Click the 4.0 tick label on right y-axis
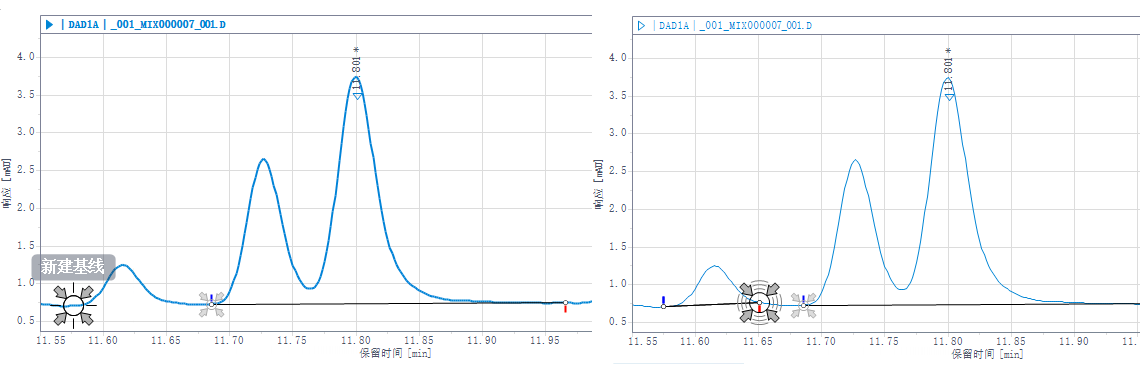Image resolution: width=1140 pixels, height=375 pixels. coord(617,57)
